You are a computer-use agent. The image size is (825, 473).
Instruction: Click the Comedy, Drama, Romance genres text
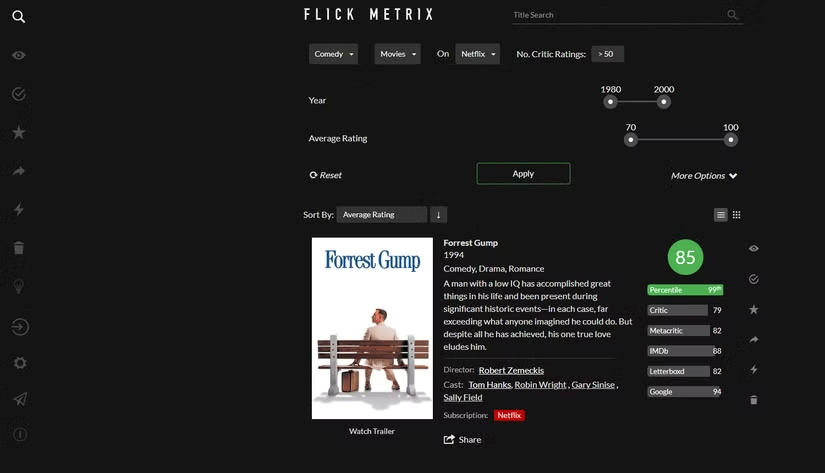pos(494,269)
